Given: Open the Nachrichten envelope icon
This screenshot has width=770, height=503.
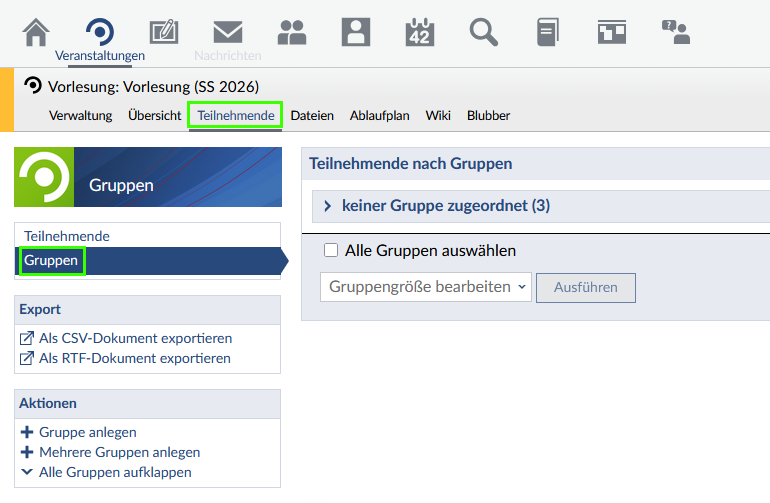Looking at the screenshot, I should pyautogui.click(x=228, y=32).
